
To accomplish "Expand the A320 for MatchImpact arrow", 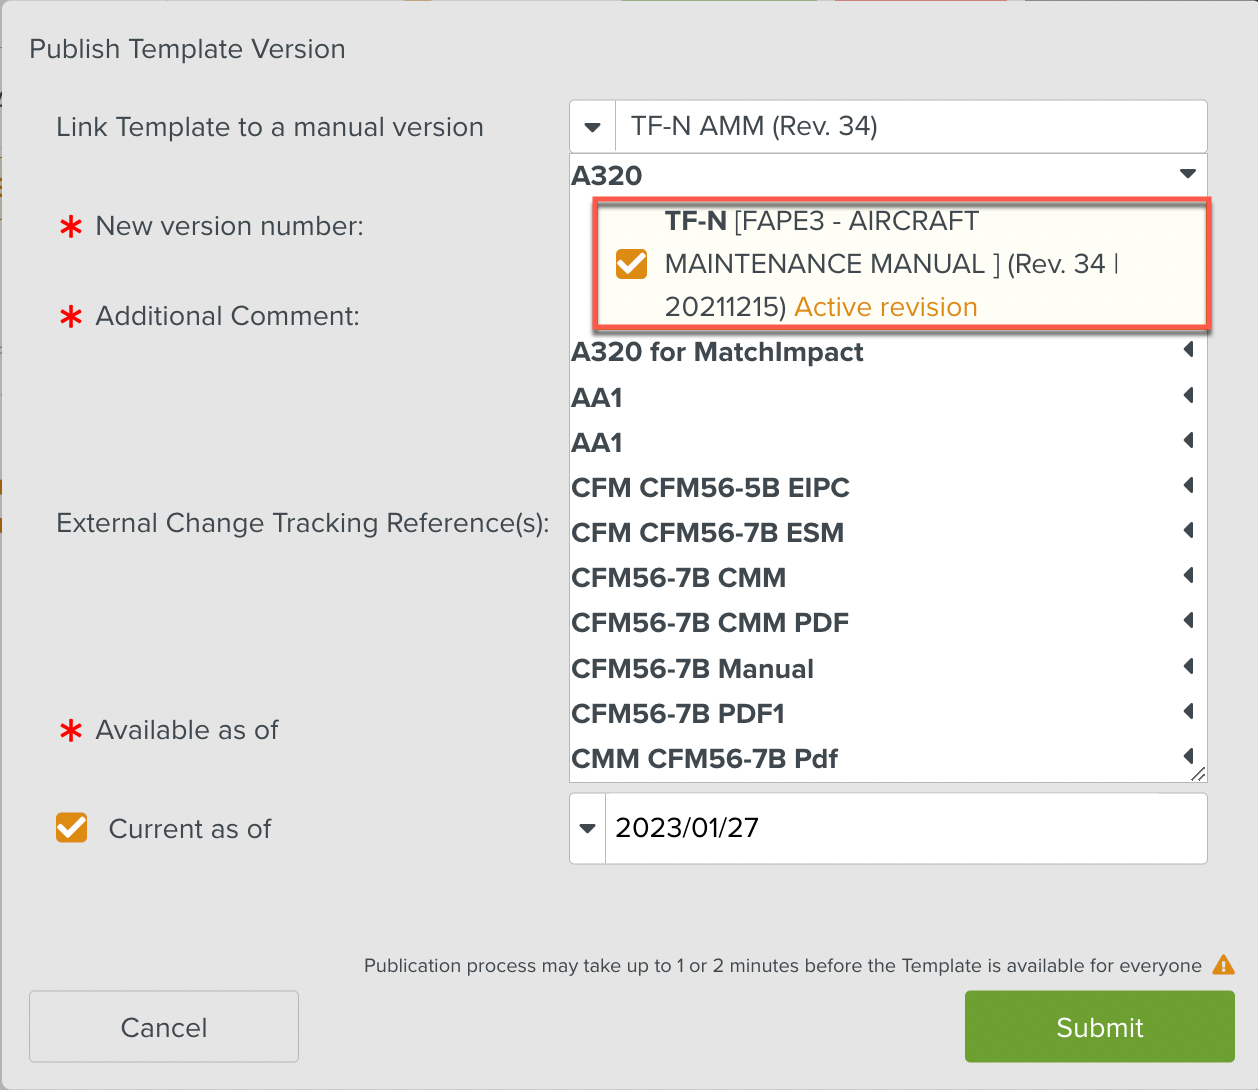I will (x=1189, y=350).
